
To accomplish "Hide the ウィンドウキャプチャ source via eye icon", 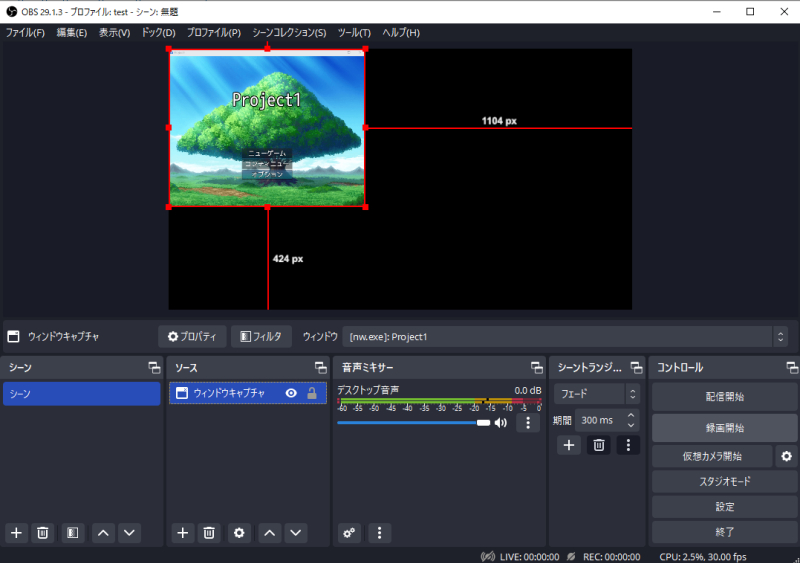I will coord(291,394).
